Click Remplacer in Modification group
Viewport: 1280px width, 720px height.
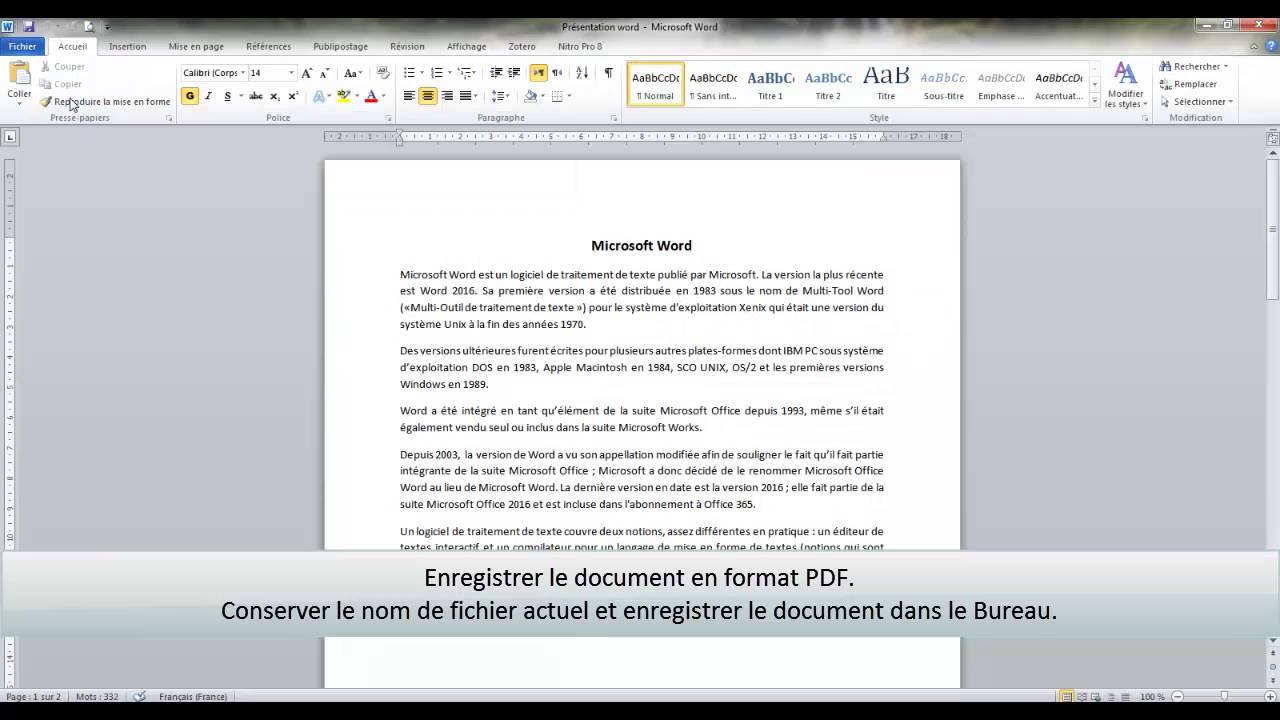(x=1188, y=84)
